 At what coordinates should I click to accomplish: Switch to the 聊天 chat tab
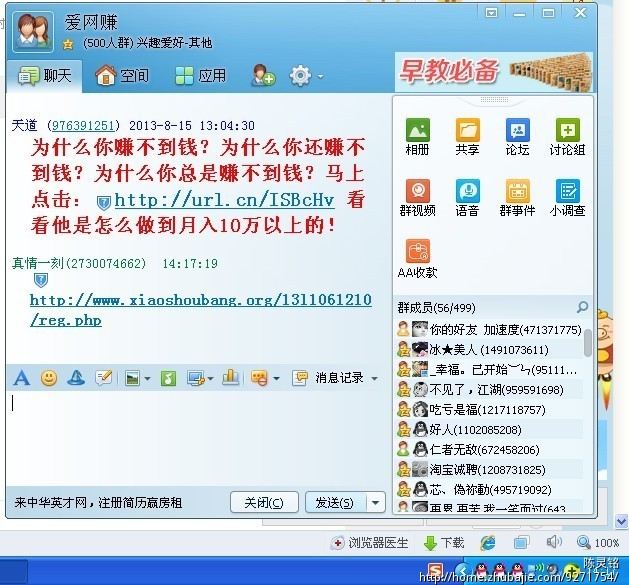45,75
